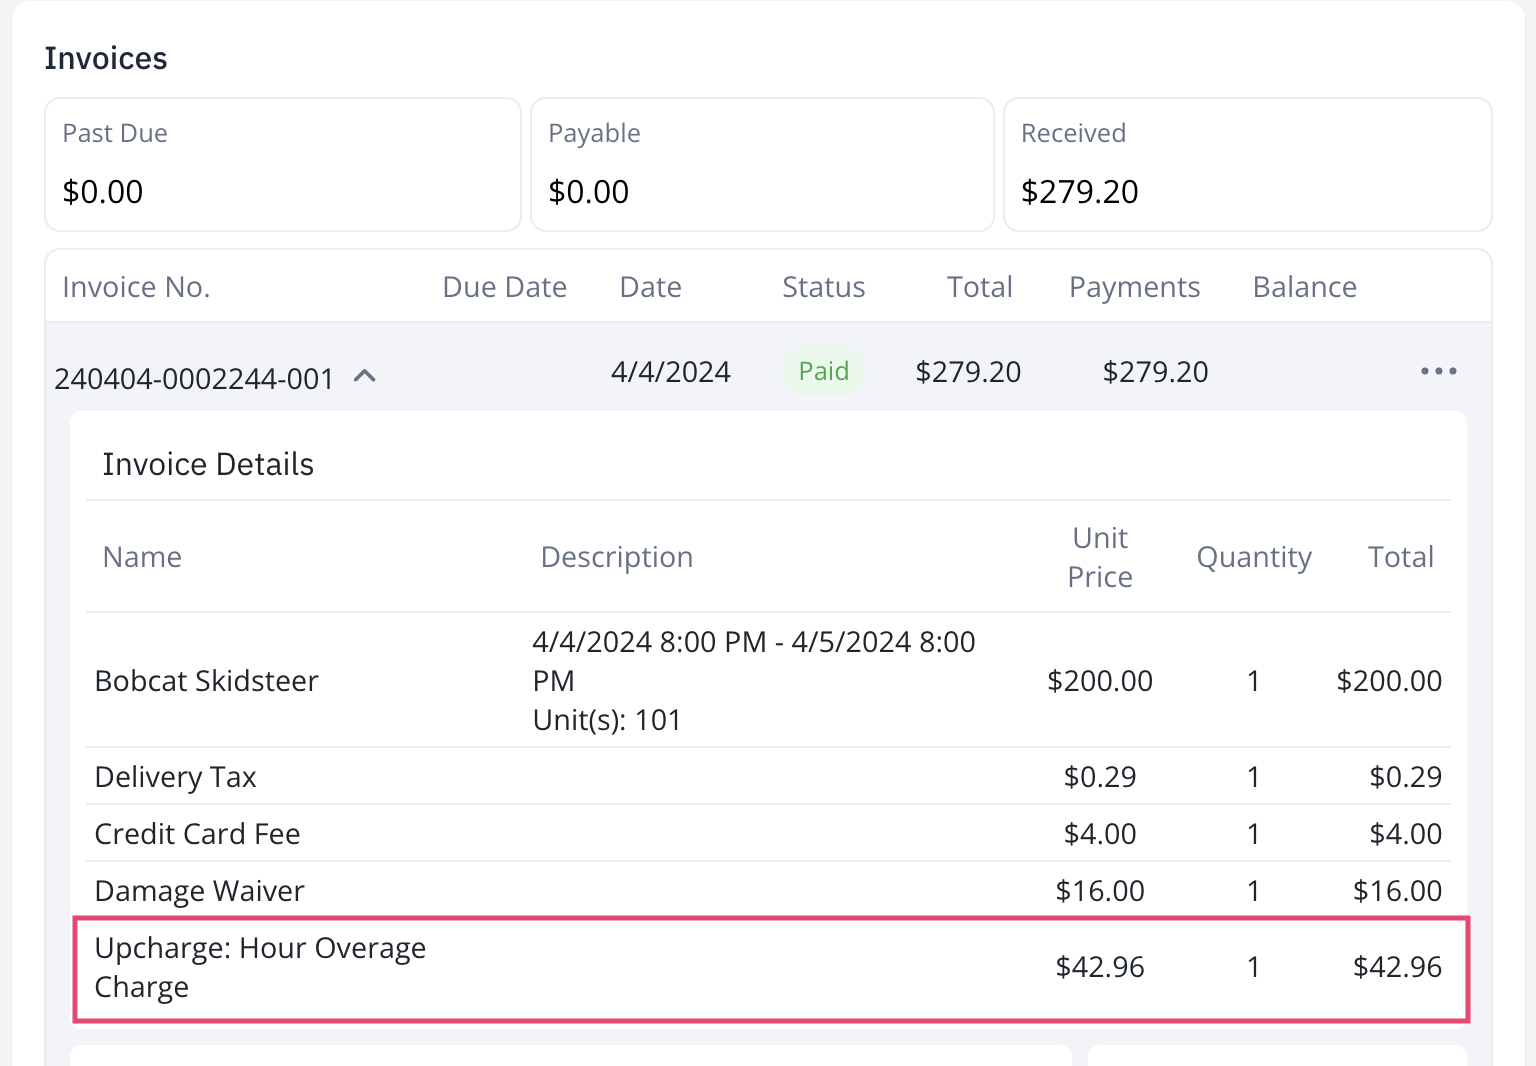
Task: Click the Payable summary card
Action: pos(762,164)
